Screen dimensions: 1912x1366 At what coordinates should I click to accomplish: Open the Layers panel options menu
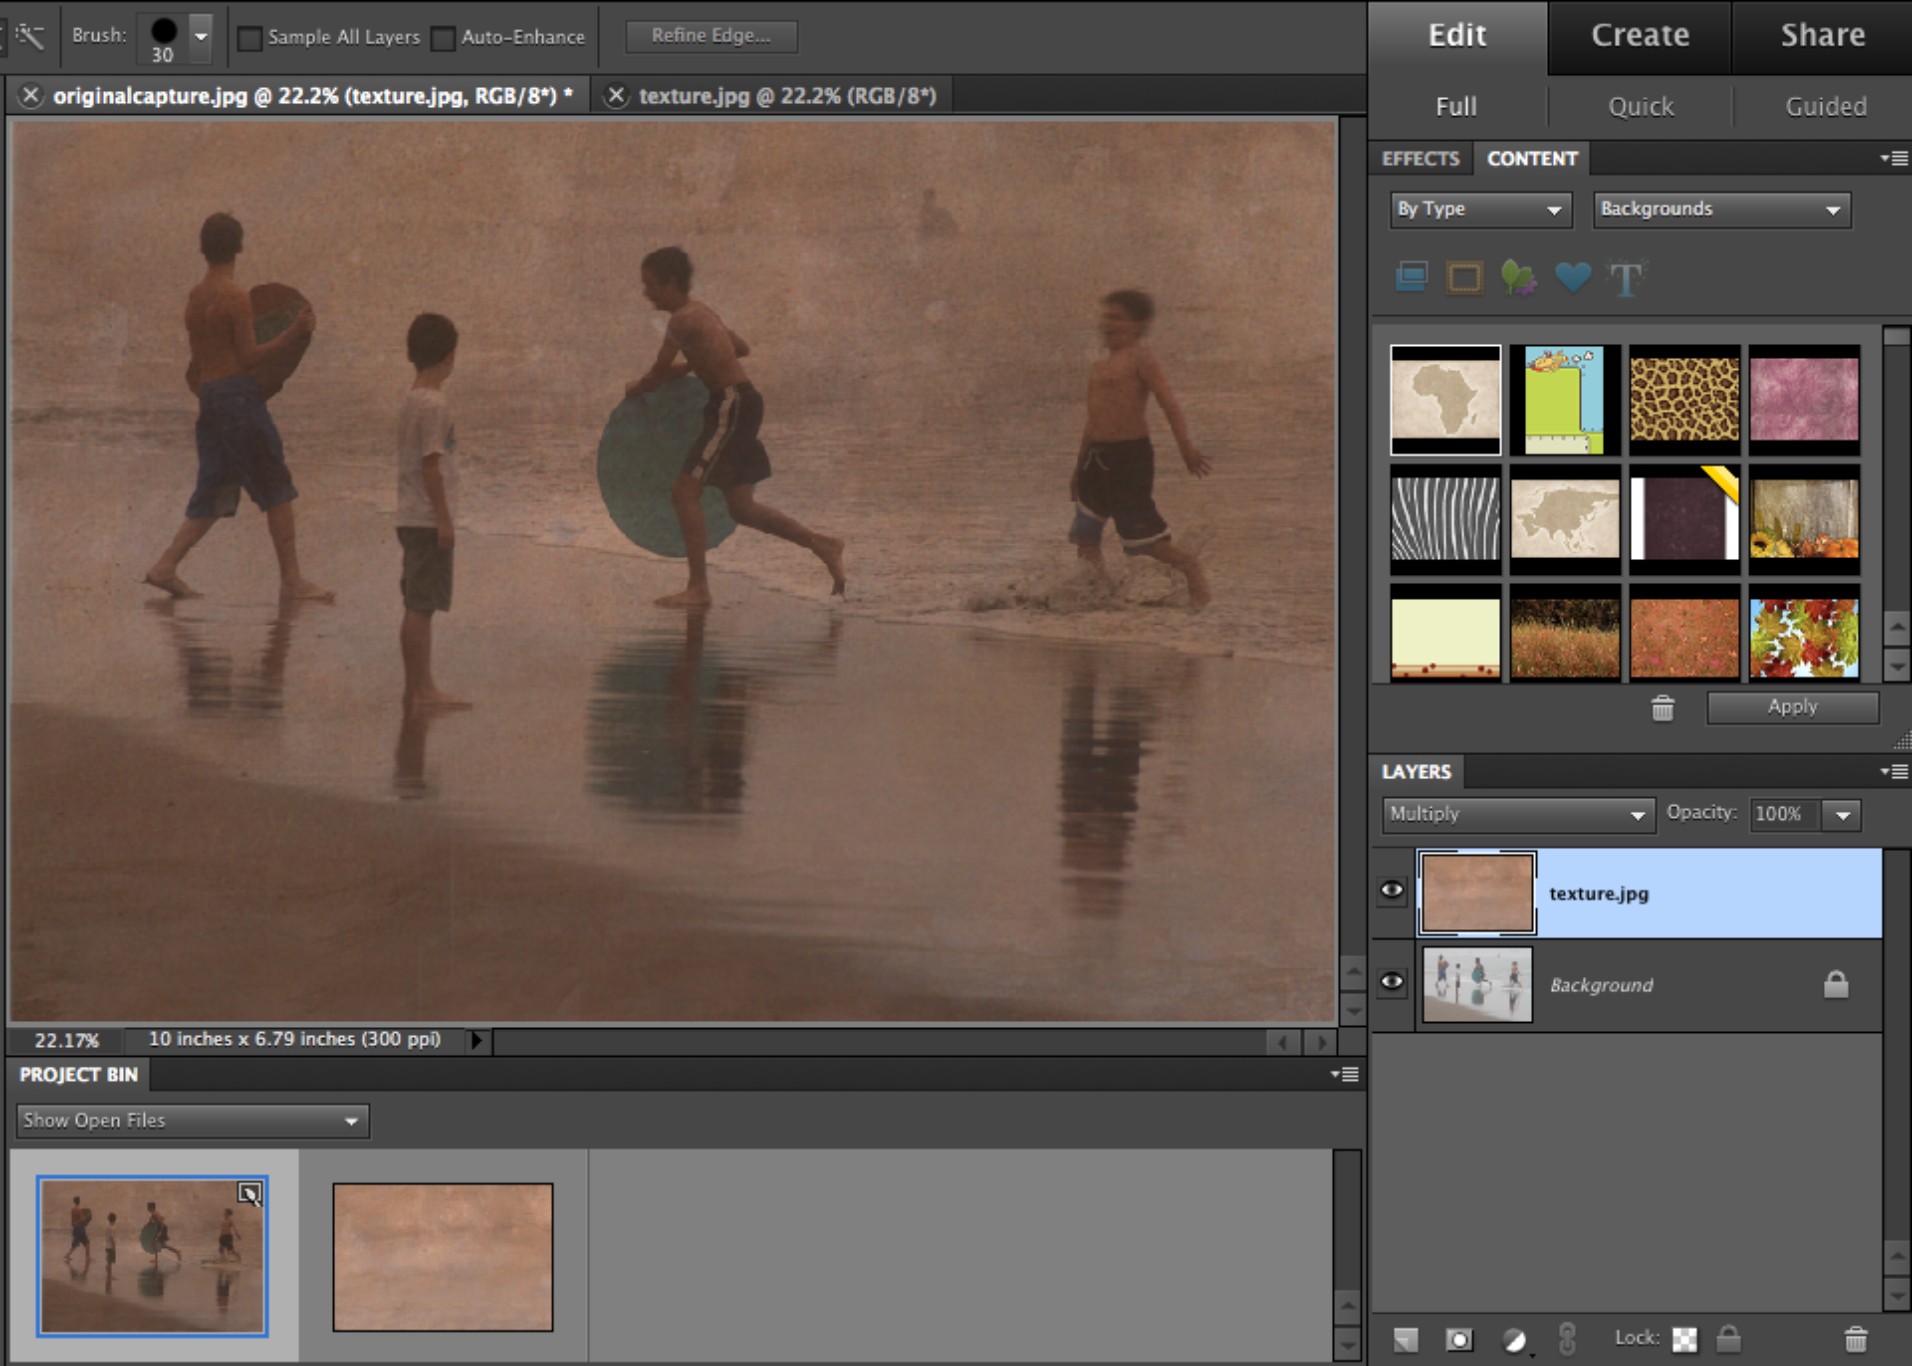(x=1893, y=771)
